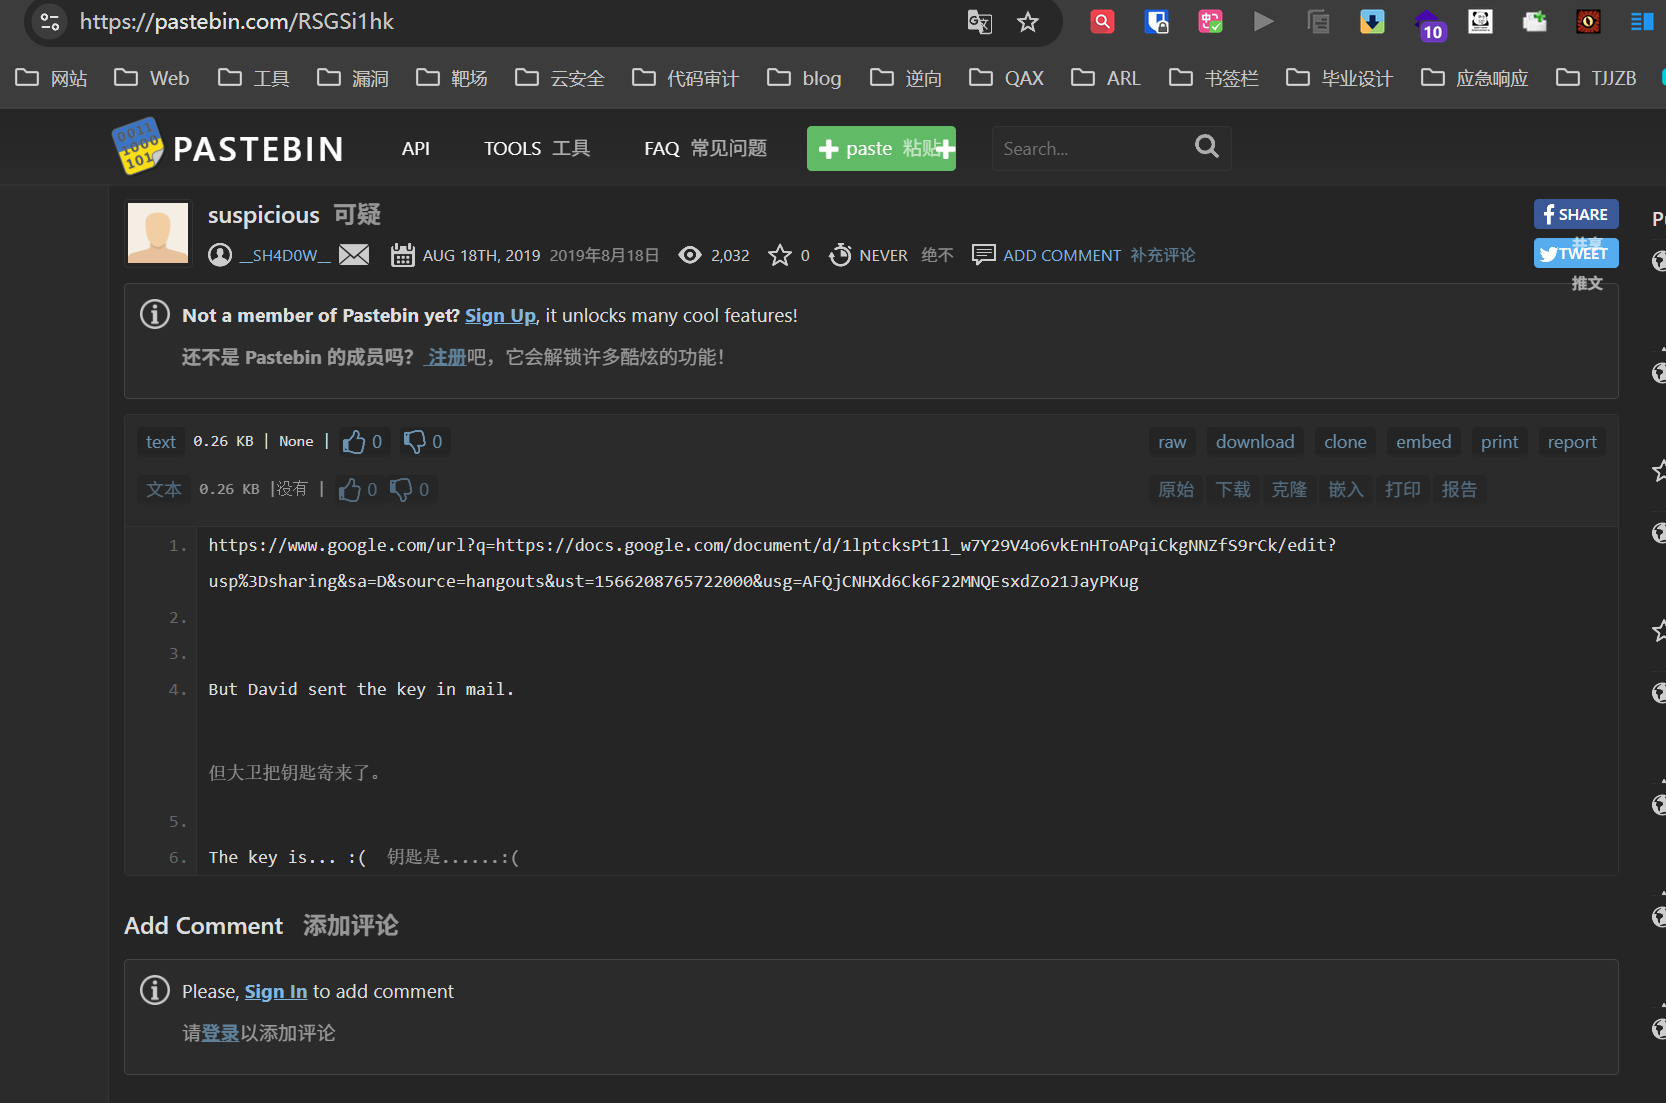1666x1103 pixels.
Task: Open site information icon left of URL
Action: click(50, 22)
